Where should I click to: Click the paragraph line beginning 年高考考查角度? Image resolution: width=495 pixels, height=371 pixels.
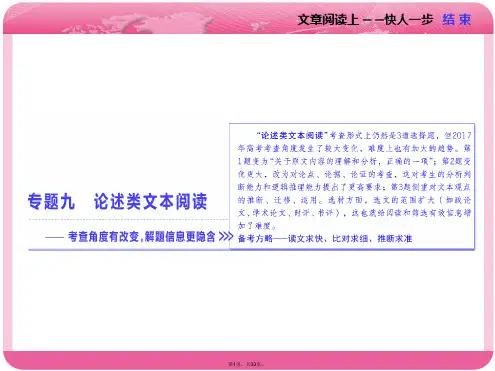354,148
